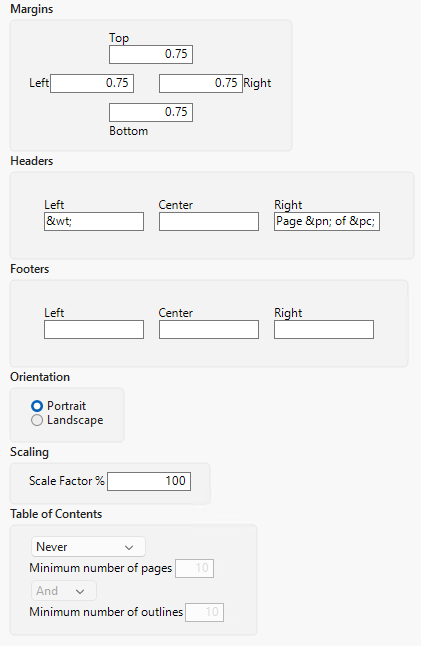The height and width of the screenshot is (646, 421).
Task: Click the Scale Factor % label
Action: pyautogui.click(x=67, y=481)
